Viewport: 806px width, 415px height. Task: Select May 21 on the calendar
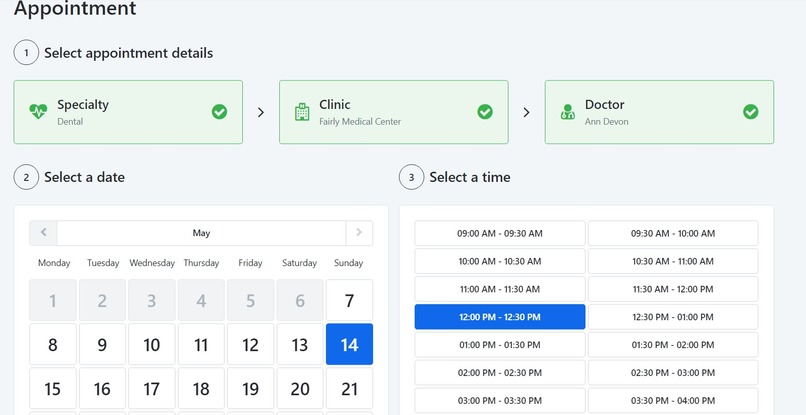point(350,388)
